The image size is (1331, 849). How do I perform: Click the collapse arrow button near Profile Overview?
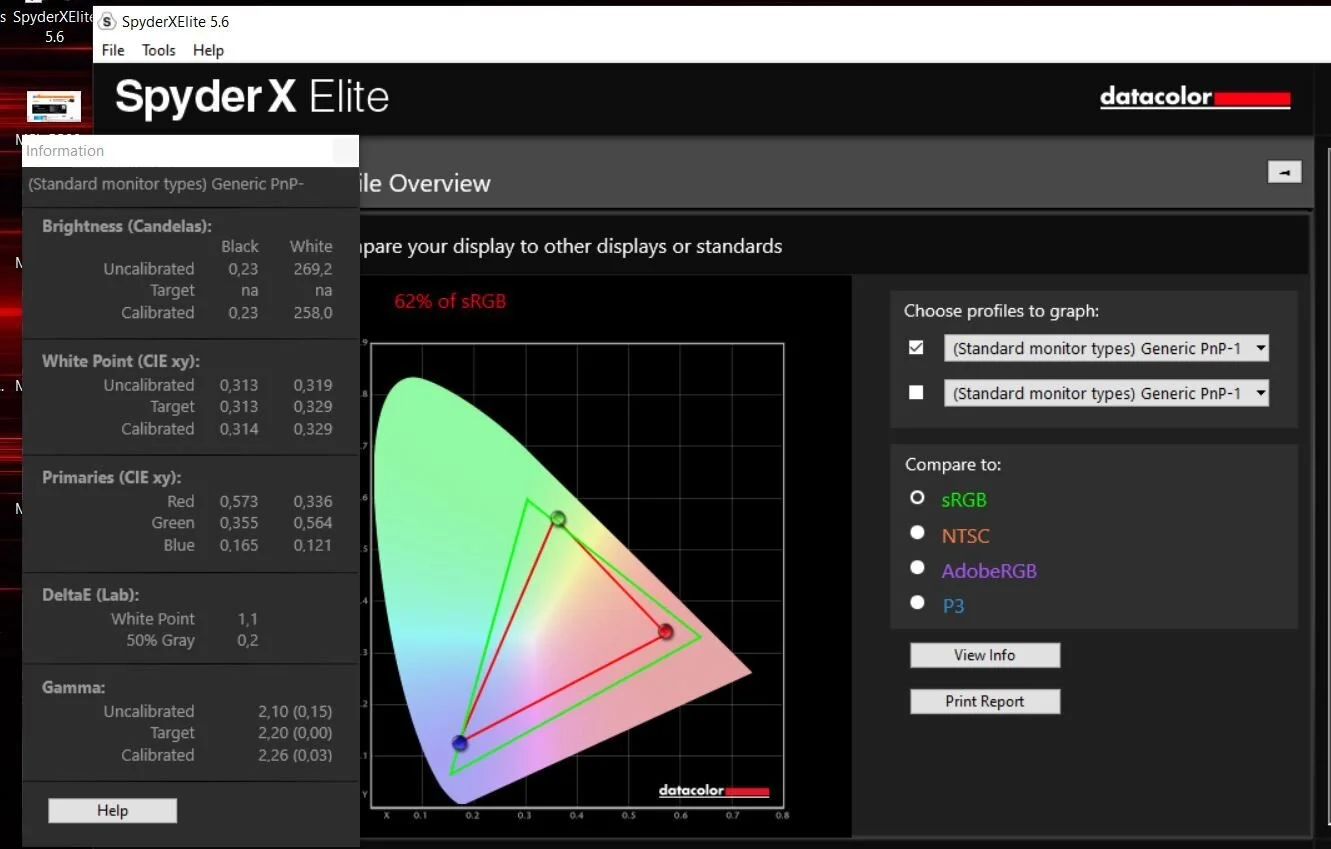pos(1284,172)
